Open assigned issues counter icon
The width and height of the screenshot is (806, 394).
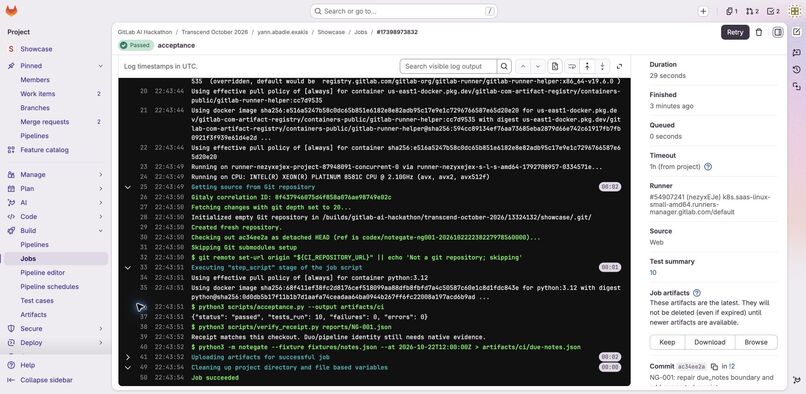tap(732, 11)
